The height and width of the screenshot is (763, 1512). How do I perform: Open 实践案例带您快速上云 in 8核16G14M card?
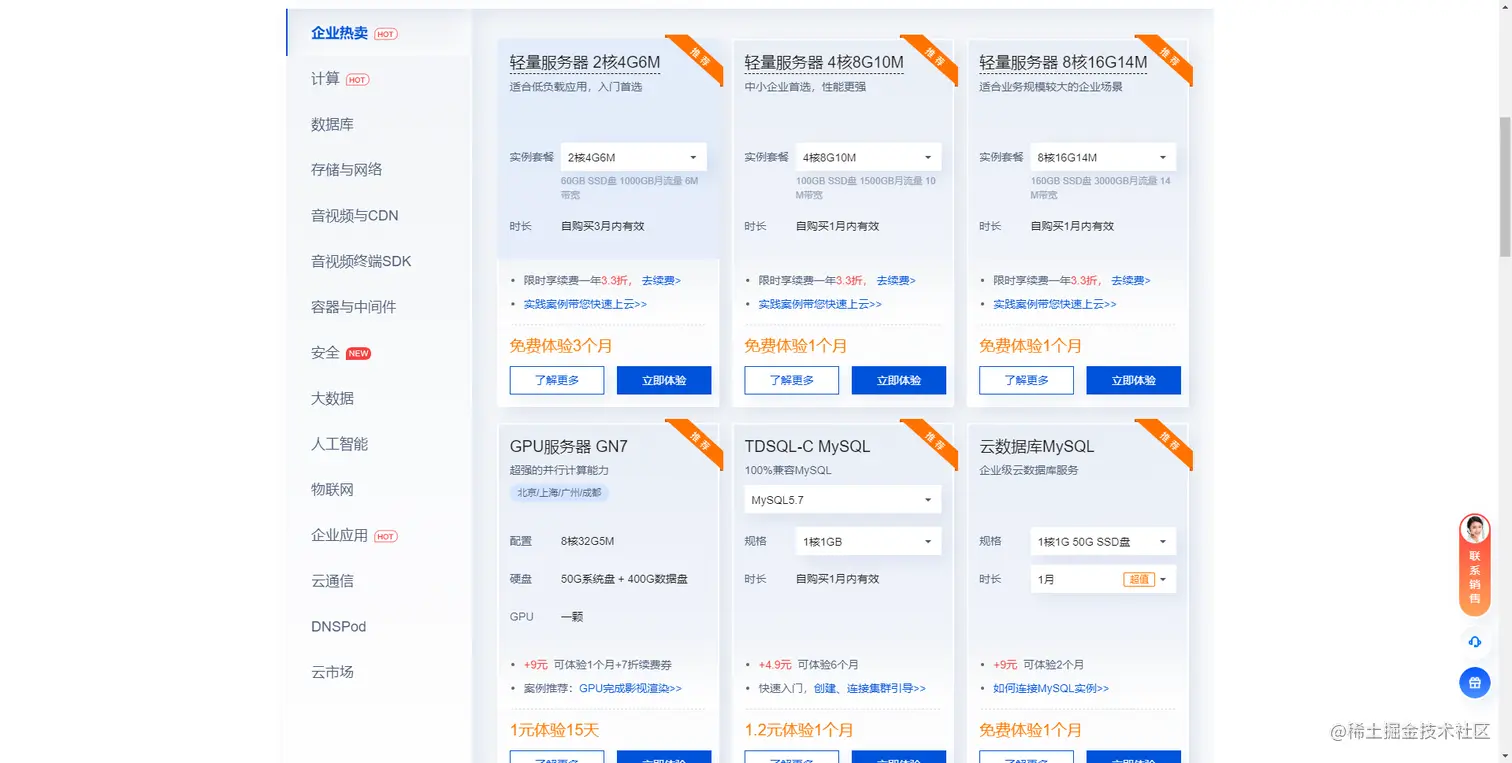pyautogui.click(x=1055, y=304)
